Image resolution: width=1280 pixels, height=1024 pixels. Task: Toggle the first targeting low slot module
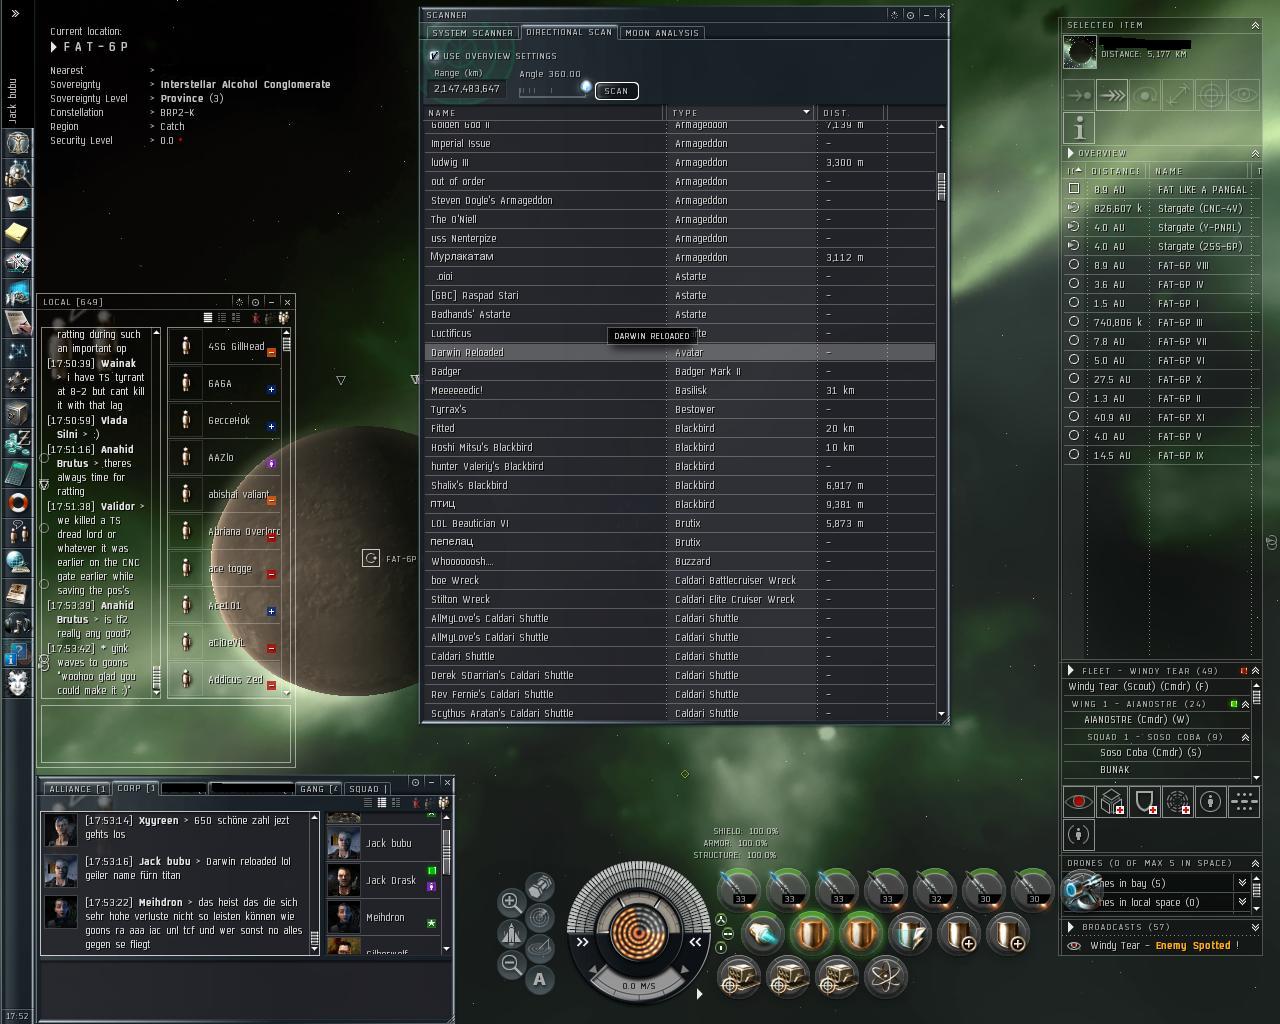[x=740, y=977]
